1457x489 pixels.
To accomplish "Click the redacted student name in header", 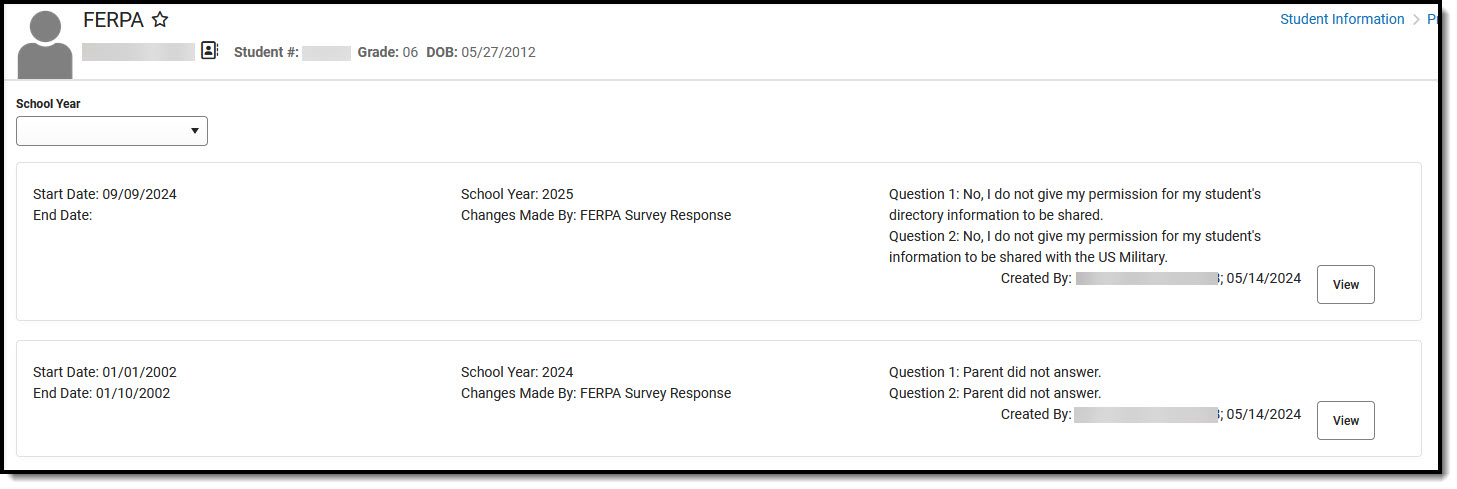I will click(x=138, y=52).
